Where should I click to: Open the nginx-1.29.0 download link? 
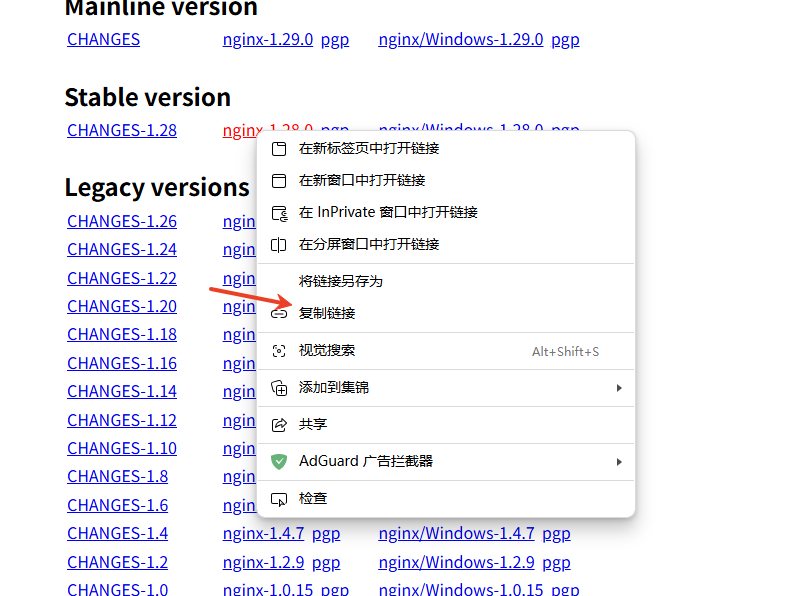pos(268,39)
